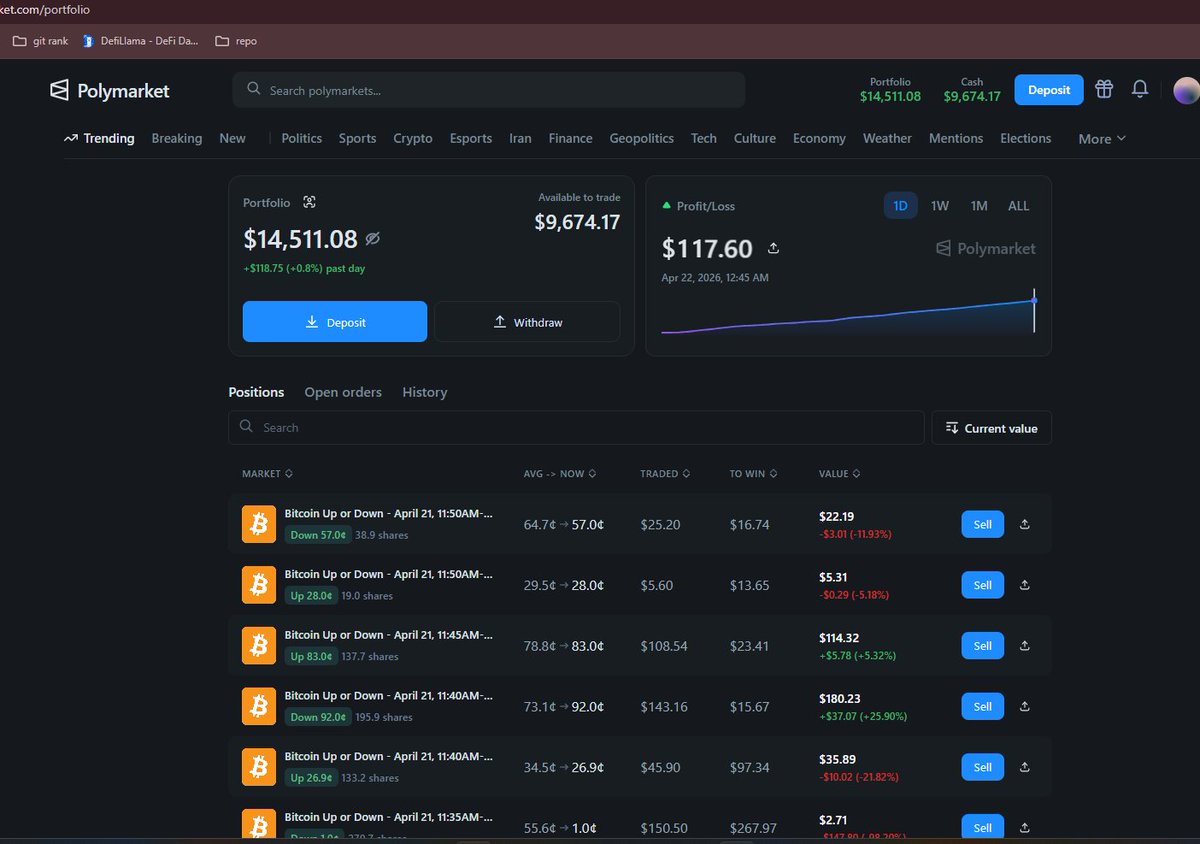This screenshot has width=1200, height=844.
Task: Open the Esports category
Action: [x=471, y=139]
